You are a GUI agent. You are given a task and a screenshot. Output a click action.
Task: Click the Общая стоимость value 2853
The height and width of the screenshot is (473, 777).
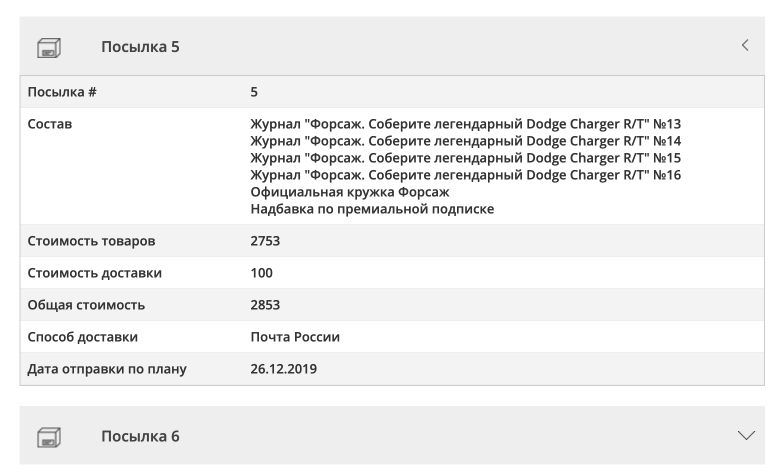(266, 305)
